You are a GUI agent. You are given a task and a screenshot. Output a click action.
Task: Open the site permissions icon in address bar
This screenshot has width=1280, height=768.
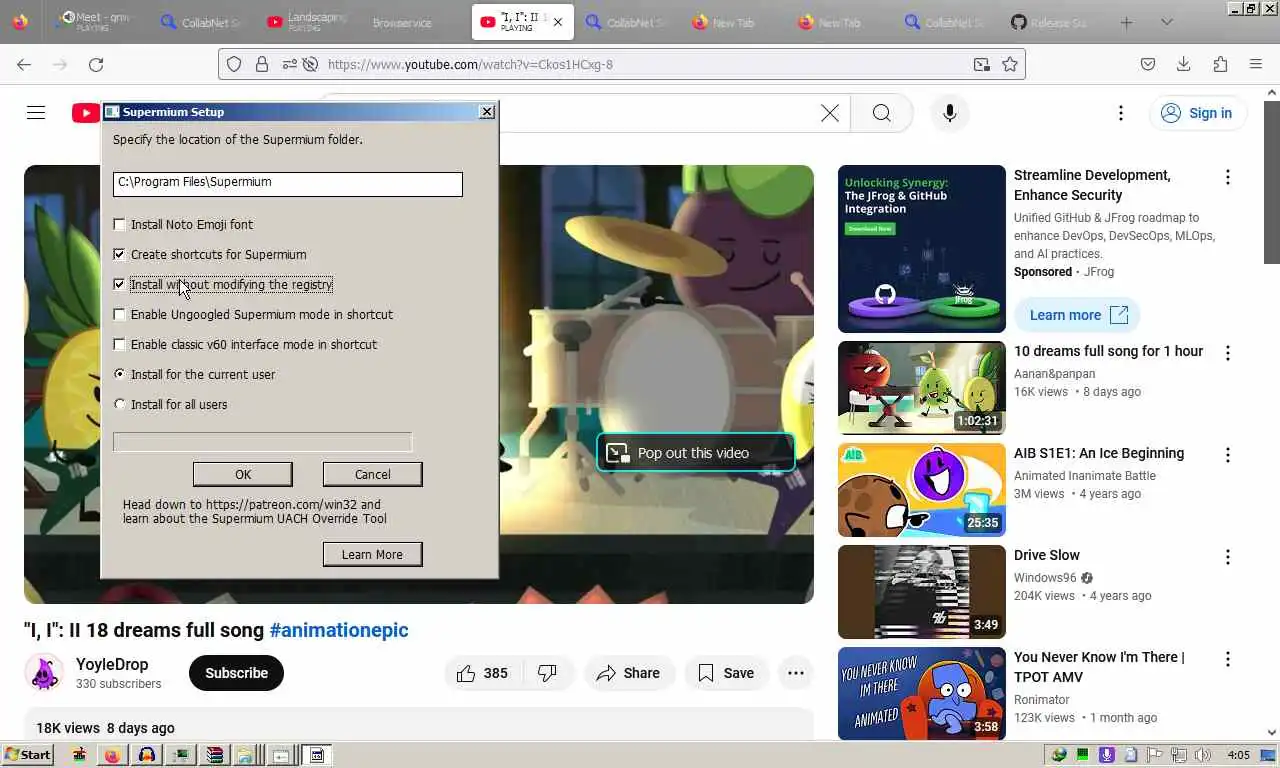pos(288,64)
